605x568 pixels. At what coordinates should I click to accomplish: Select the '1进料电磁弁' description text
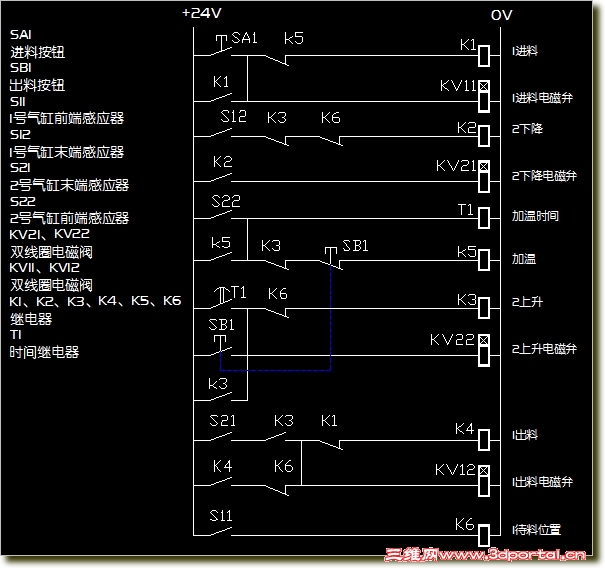542,98
